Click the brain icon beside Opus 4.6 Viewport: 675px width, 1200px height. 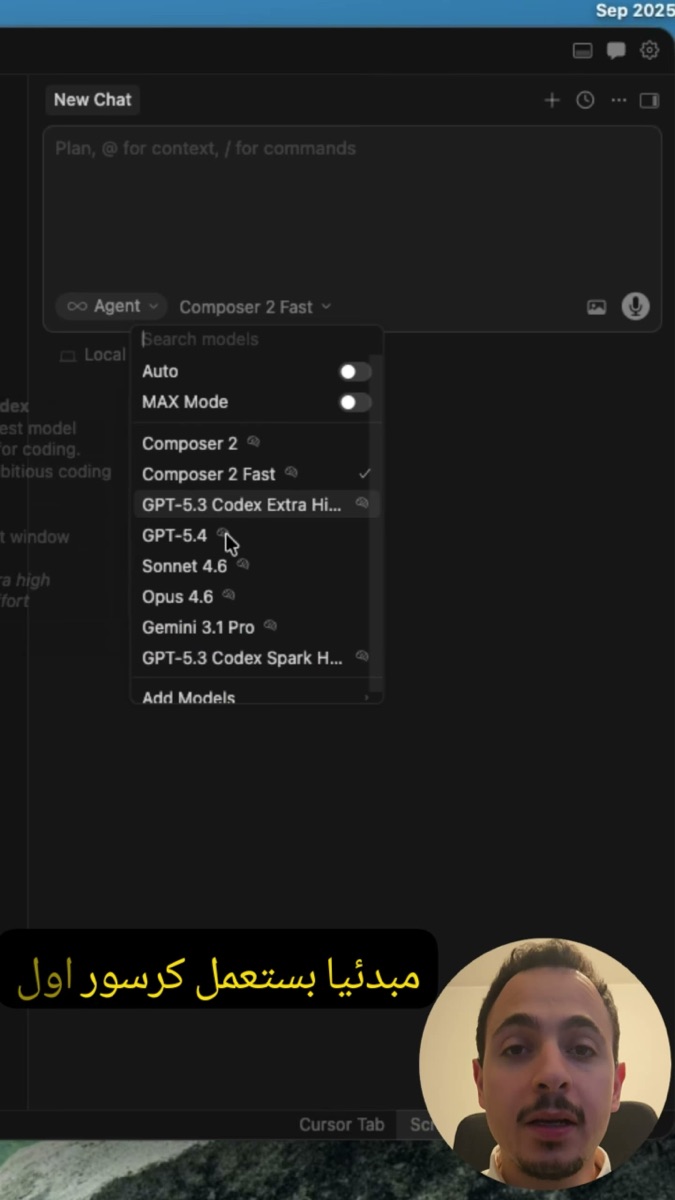pyautogui.click(x=229, y=596)
